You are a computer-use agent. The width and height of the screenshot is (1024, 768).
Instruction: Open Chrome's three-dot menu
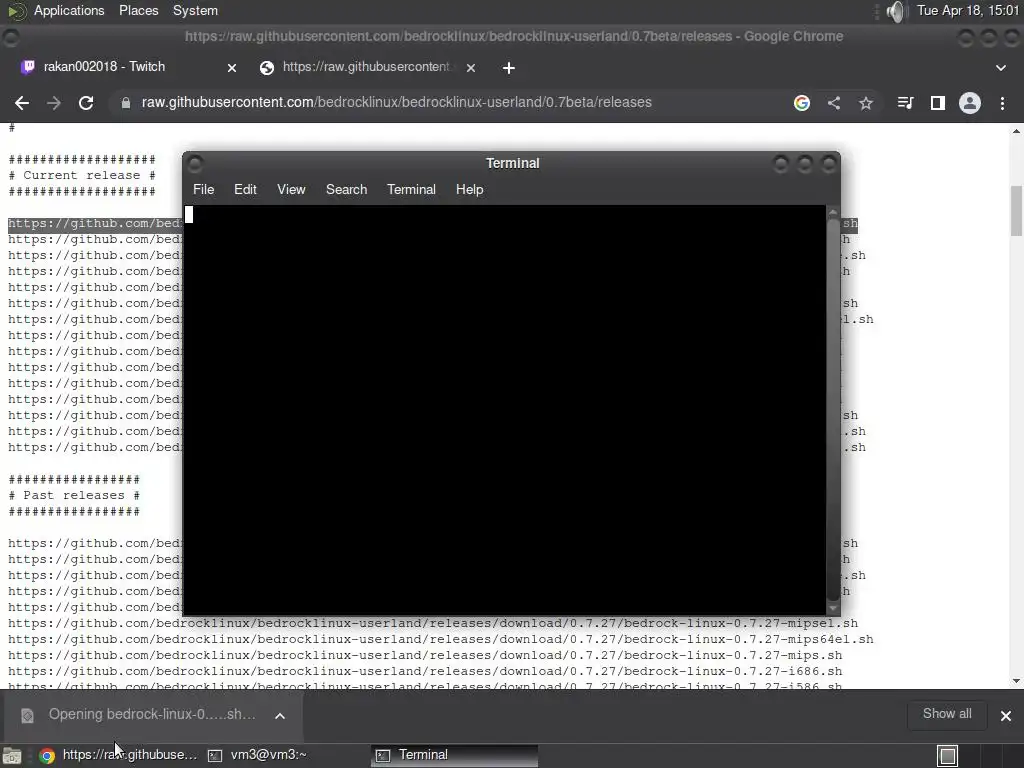point(1002,103)
